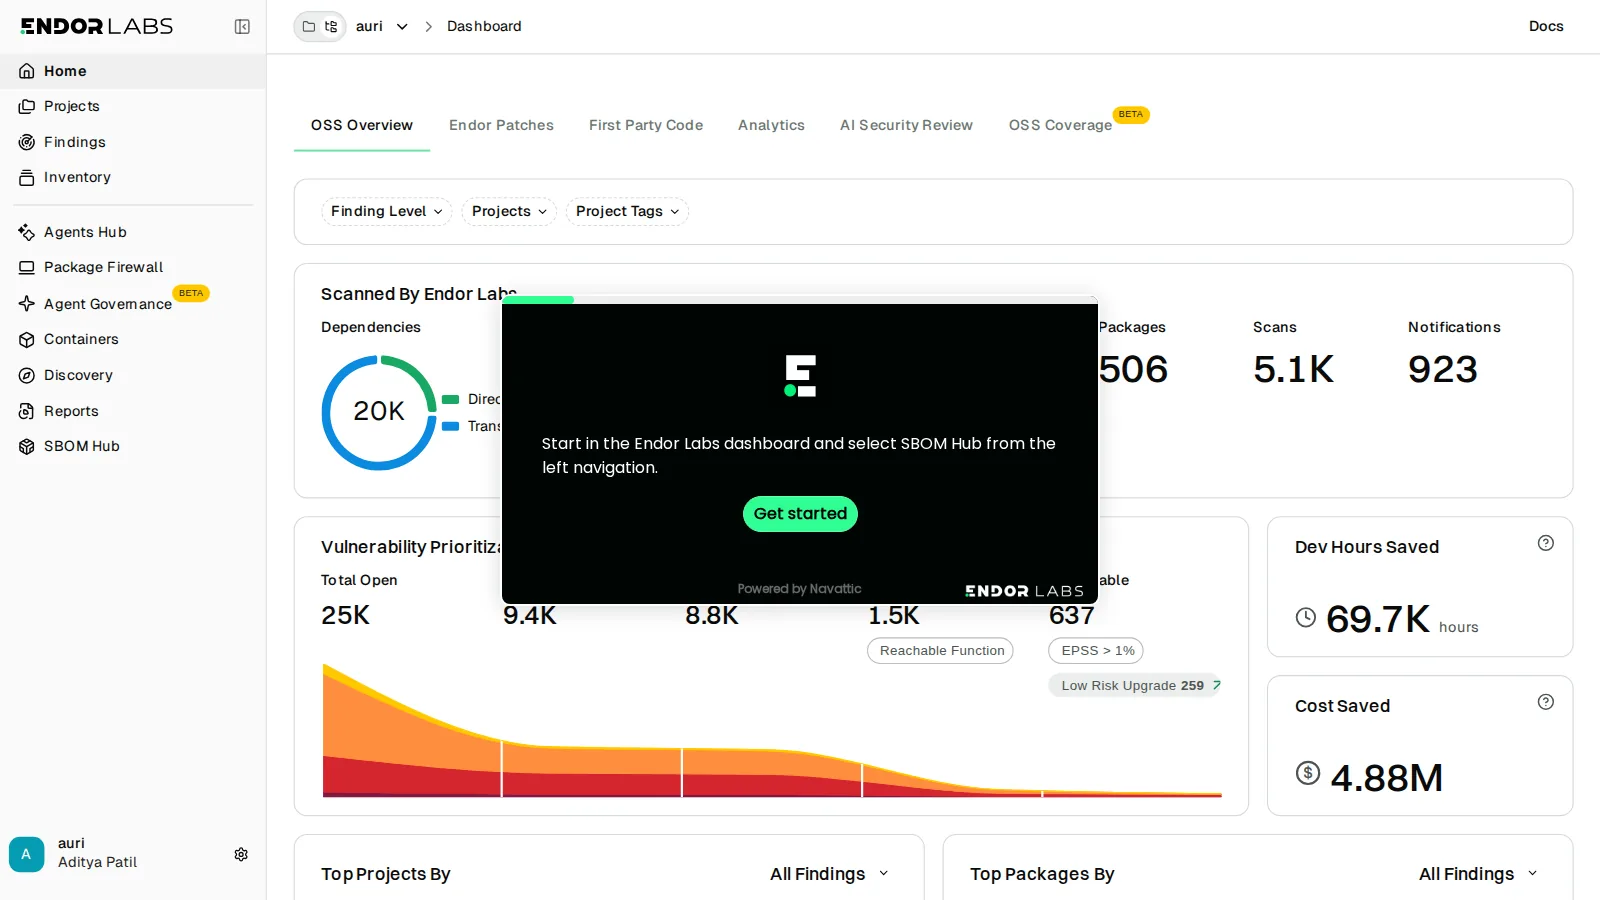Click the Agent Governance icon
Viewport: 1600px width, 900px height.
[27, 304]
